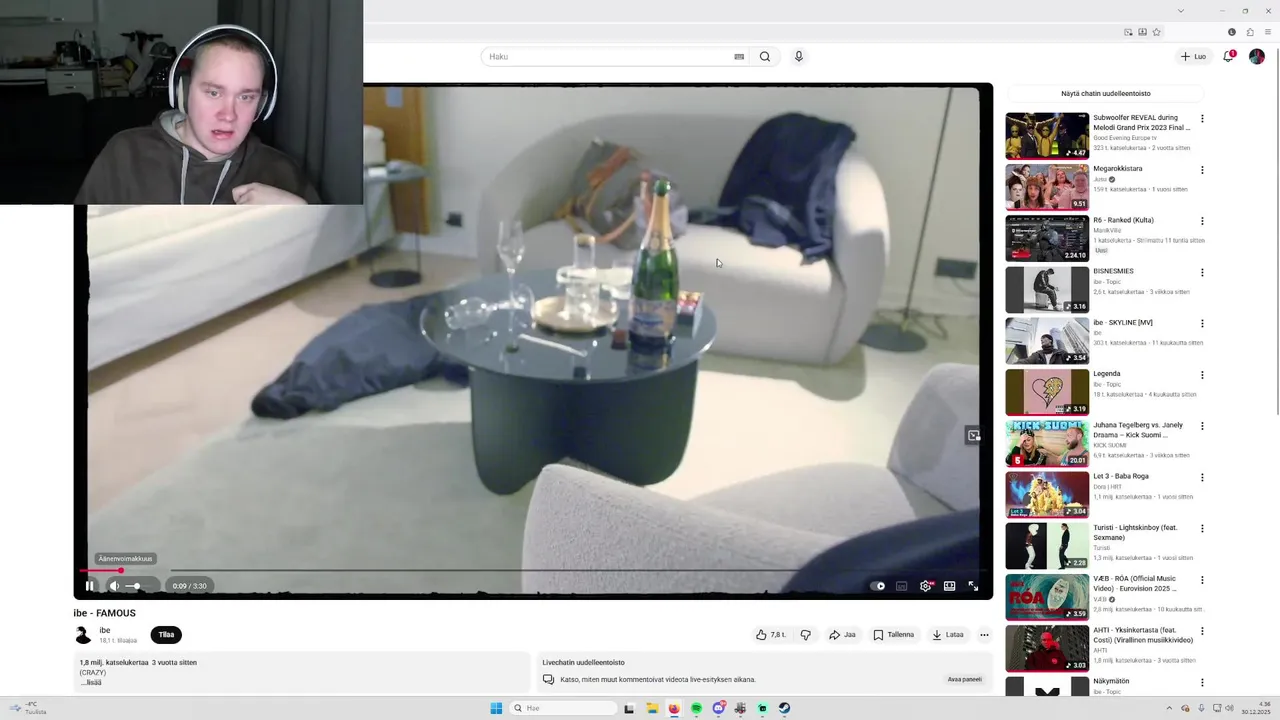
Task: Open Juhana Tegelberg vs. Janely Draama video
Action: (x=1138, y=430)
